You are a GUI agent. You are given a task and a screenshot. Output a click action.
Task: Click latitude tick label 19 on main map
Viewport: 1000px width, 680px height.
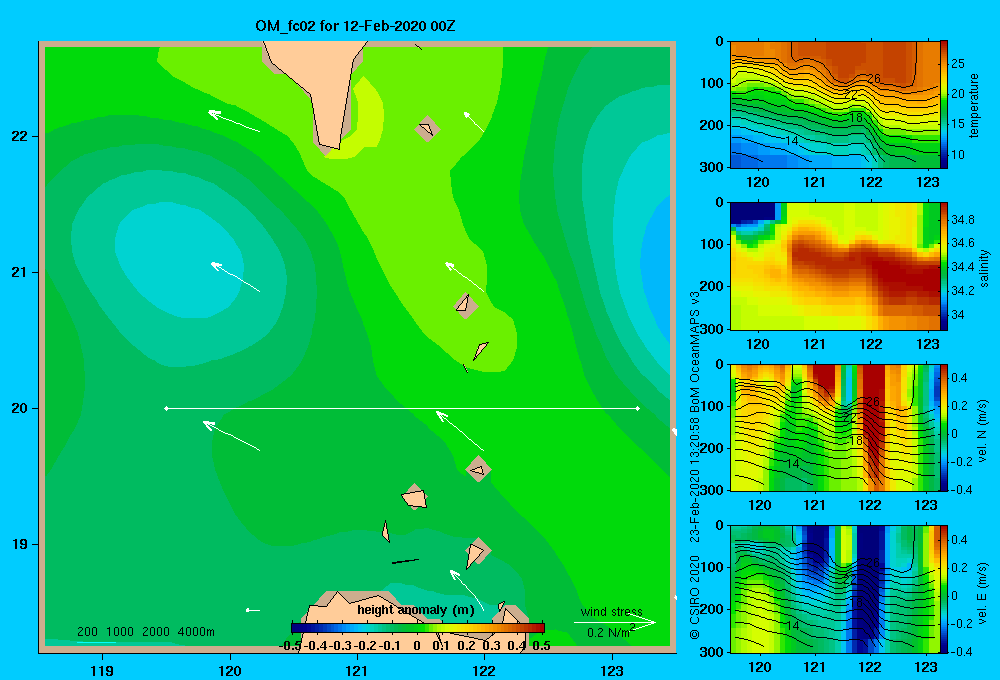click(x=19, y=544)
